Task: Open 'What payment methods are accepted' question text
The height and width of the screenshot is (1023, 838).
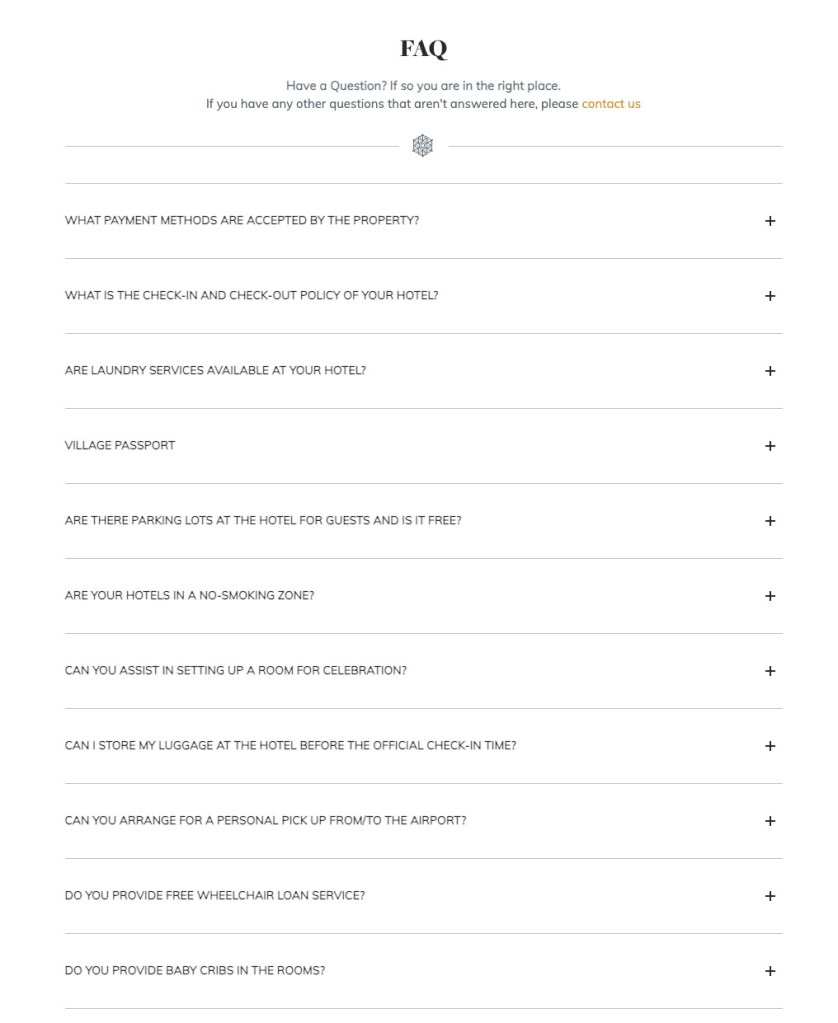Action: pos(241,221)
